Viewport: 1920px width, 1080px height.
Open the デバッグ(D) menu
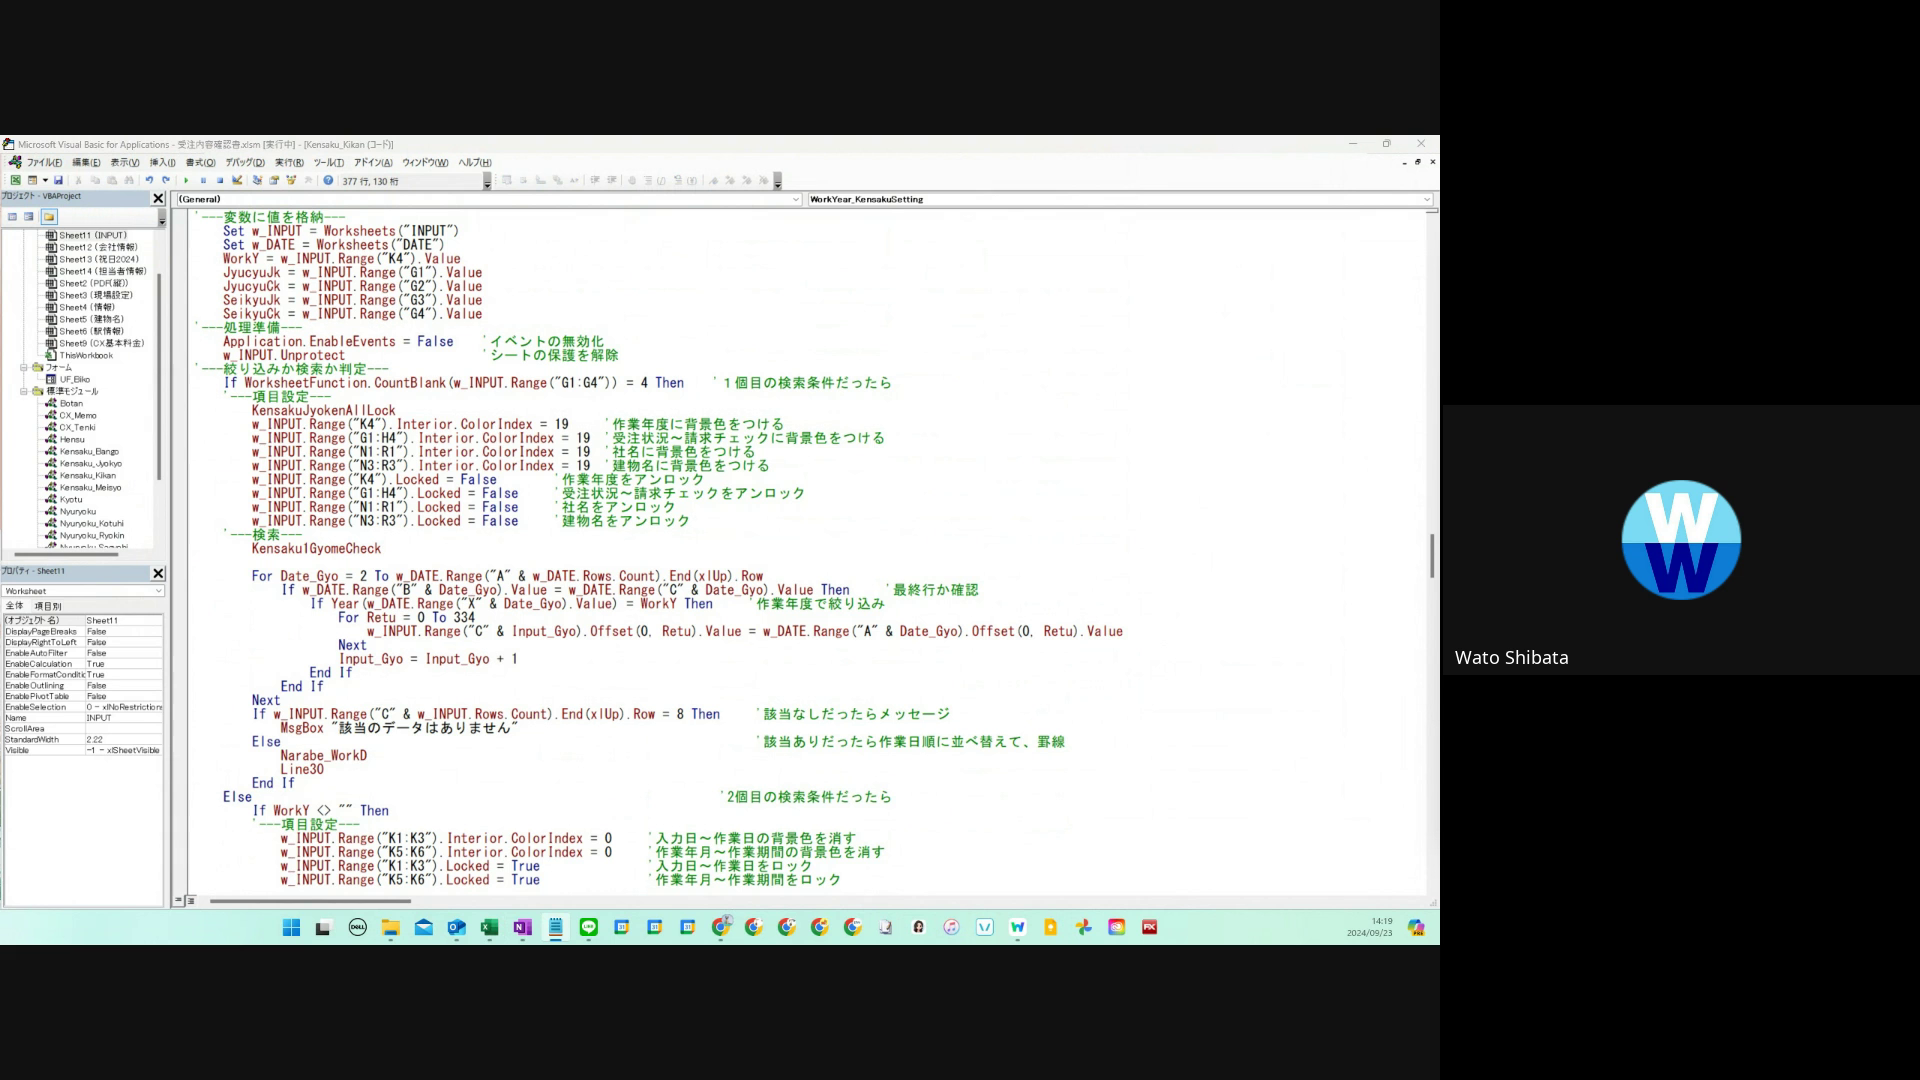coord(245,163)
